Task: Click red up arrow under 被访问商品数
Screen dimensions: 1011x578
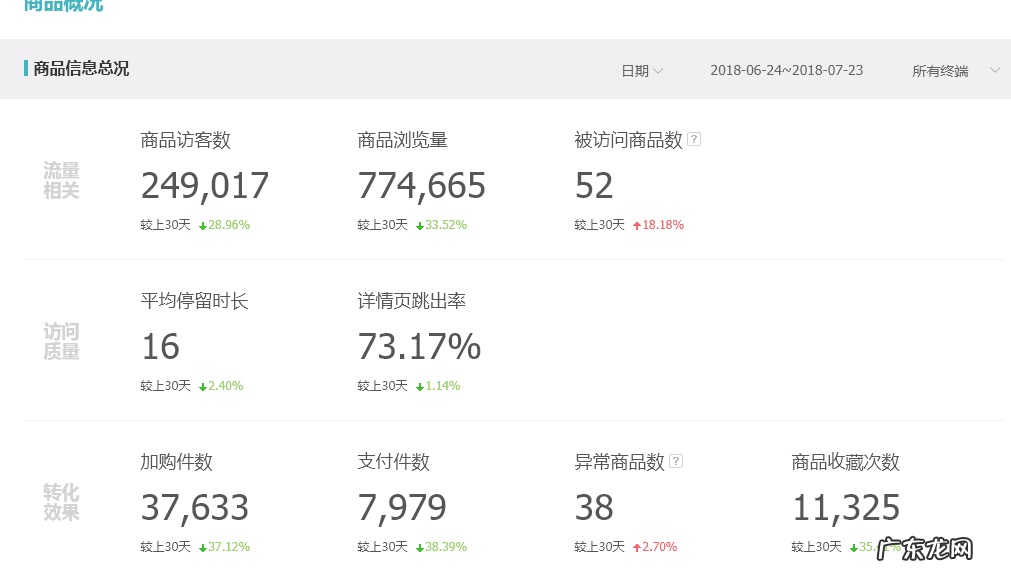Action: [x=637, y=226]
